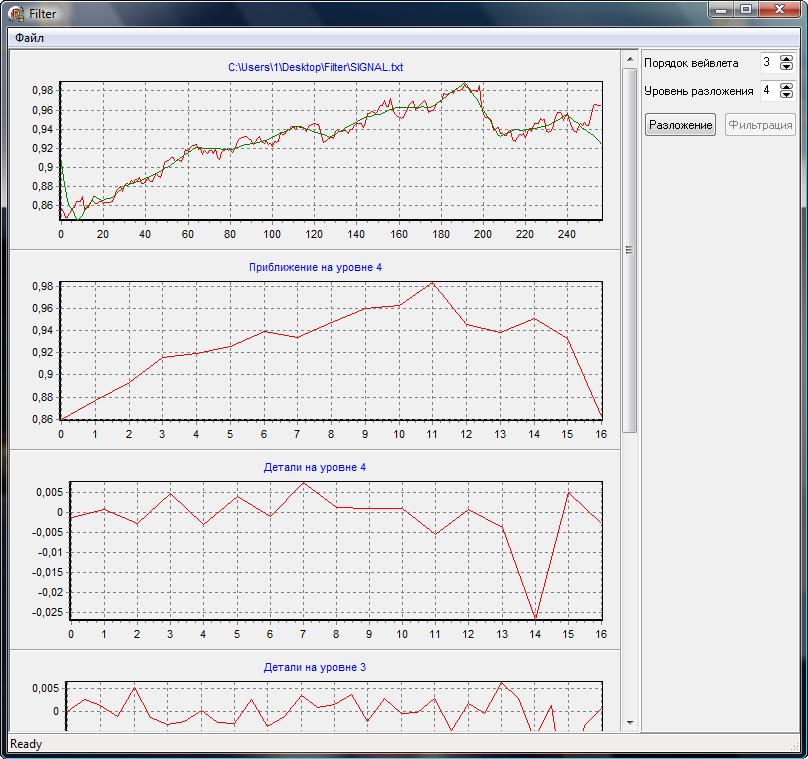
Task: Maximize the Filter window
Action: [745, 9]
